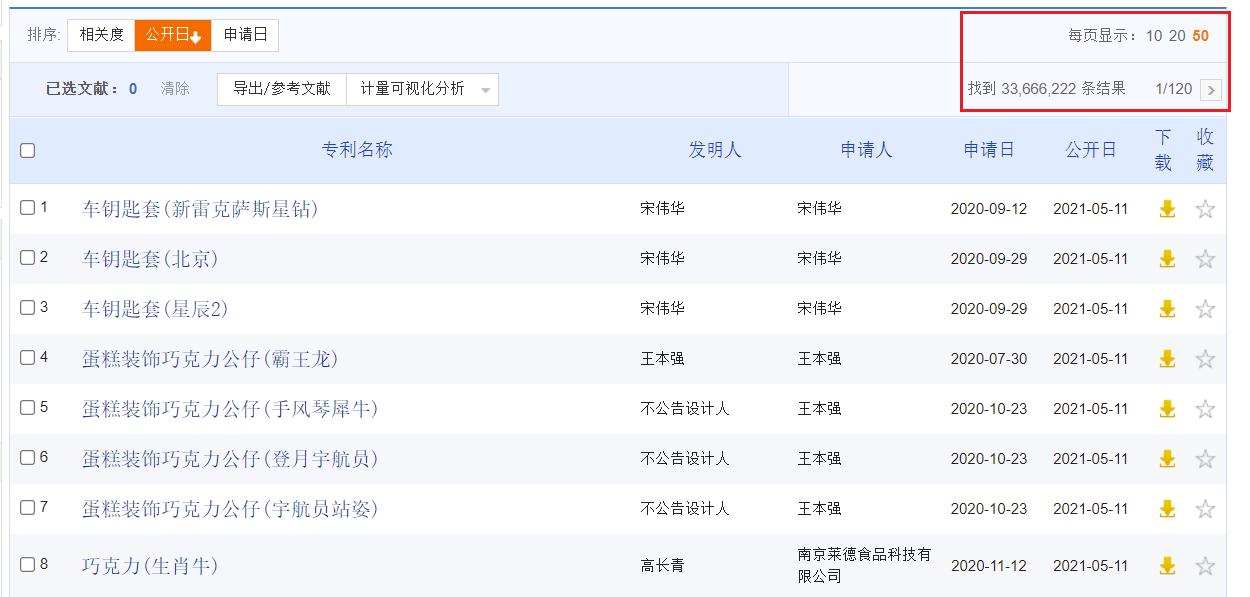Download the patent 车钥匙套(新雷克萨斯星钻)
This screenshot has height=597, width=1250.
[1167, 208]
